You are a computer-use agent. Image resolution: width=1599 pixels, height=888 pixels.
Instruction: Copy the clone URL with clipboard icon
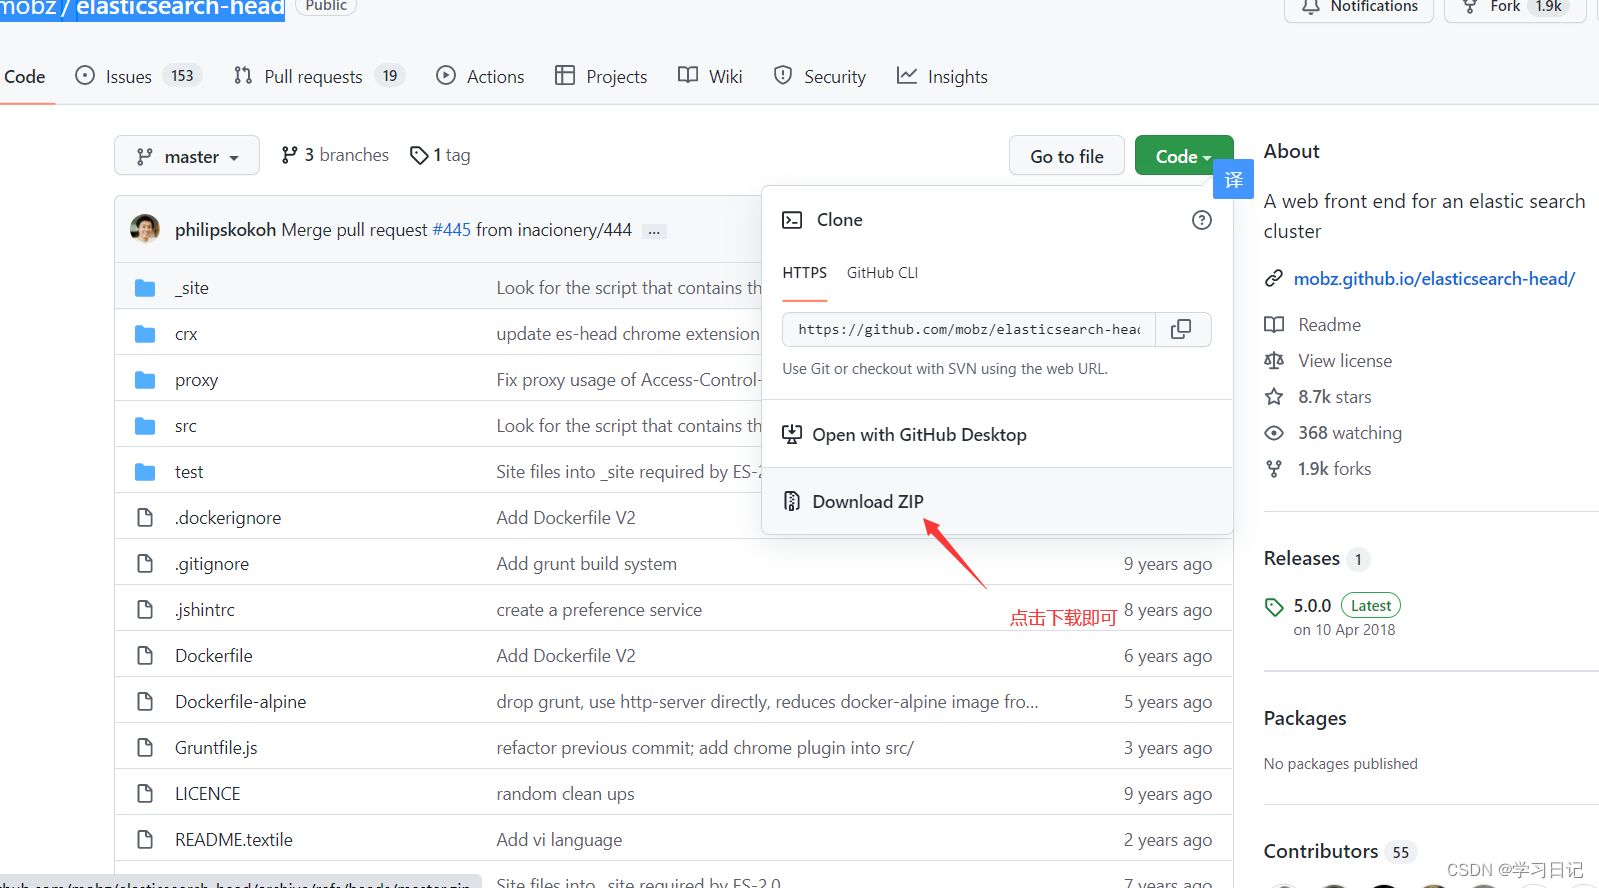(x=1182, y=329)
